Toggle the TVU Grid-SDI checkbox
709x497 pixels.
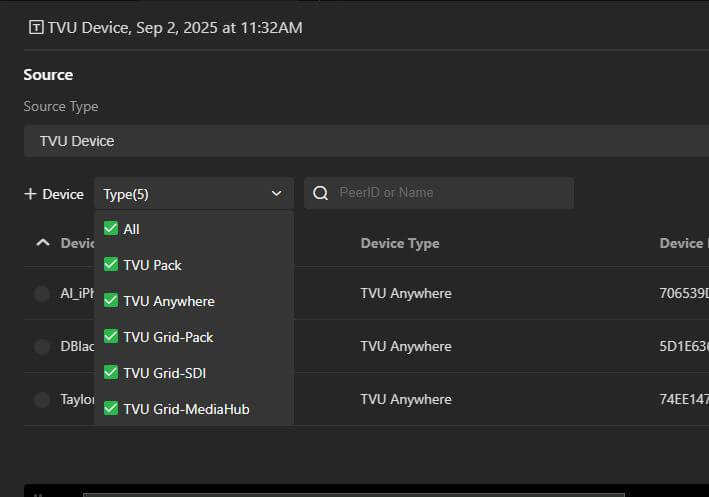click(111, 373)
